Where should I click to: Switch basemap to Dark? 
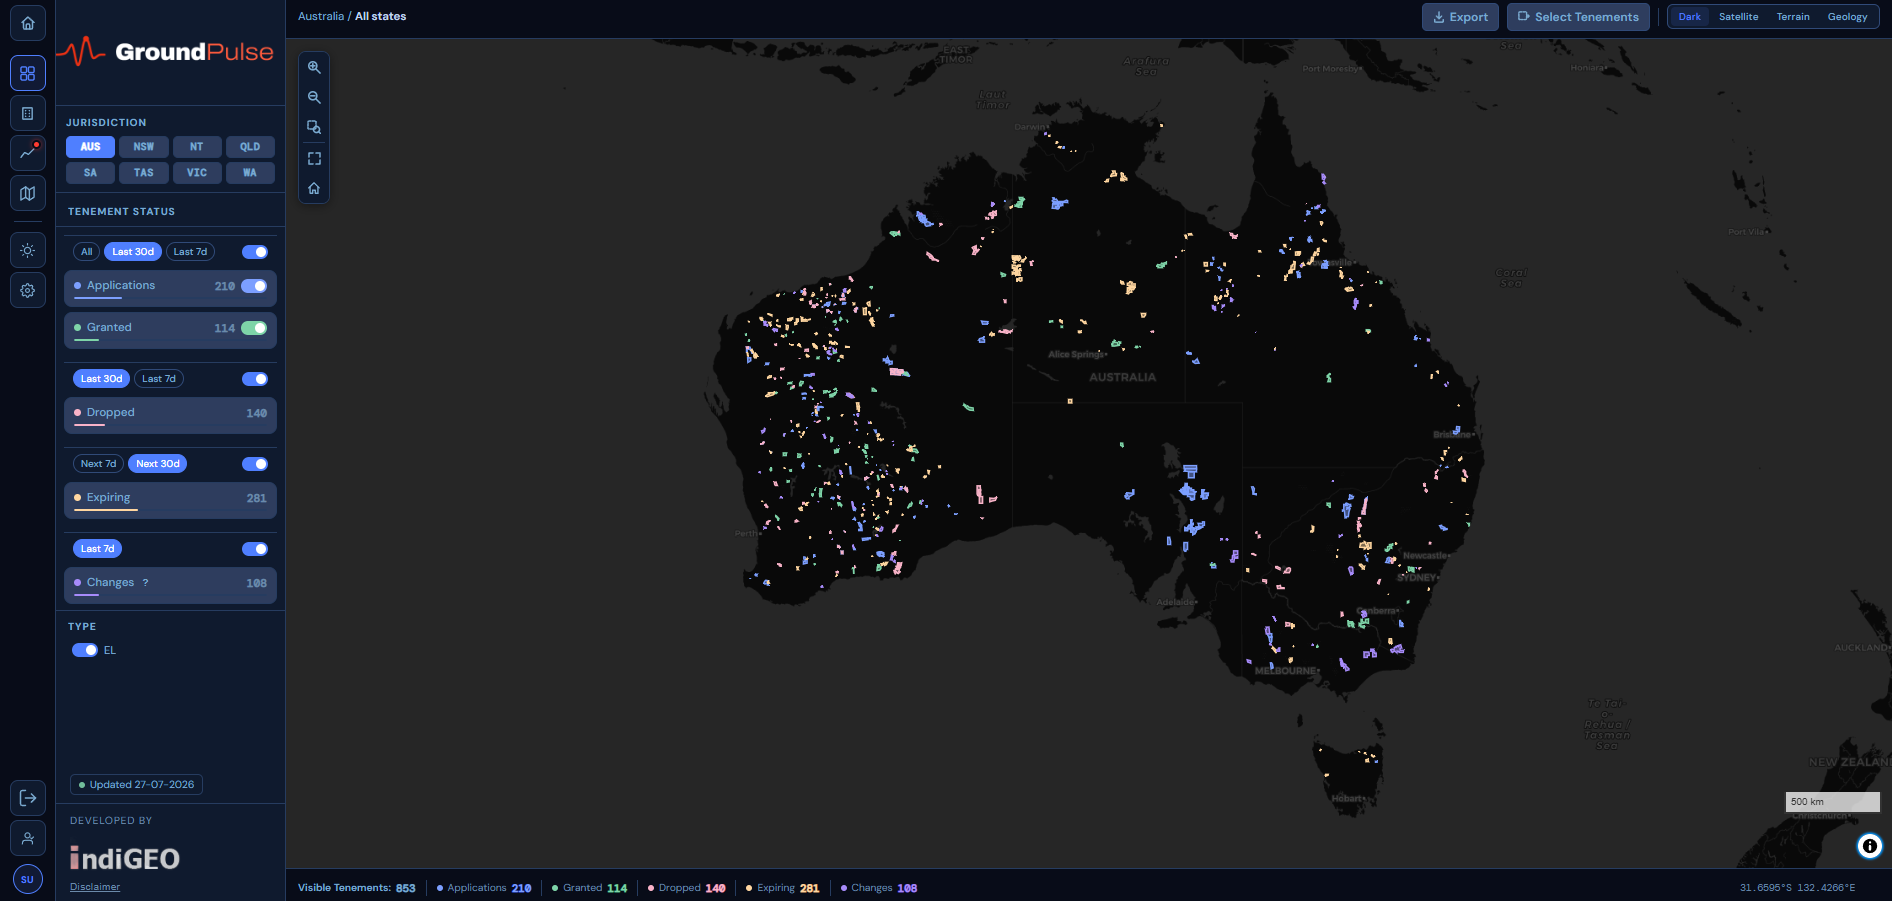1689,17
